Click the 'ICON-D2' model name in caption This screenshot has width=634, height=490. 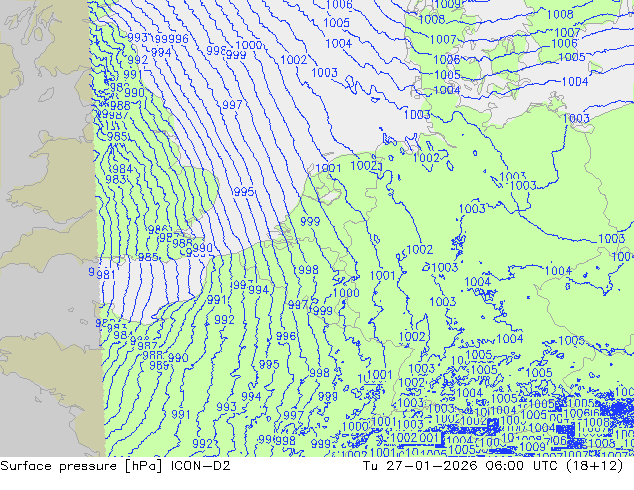pyautogui.click(x=201, y=466)
